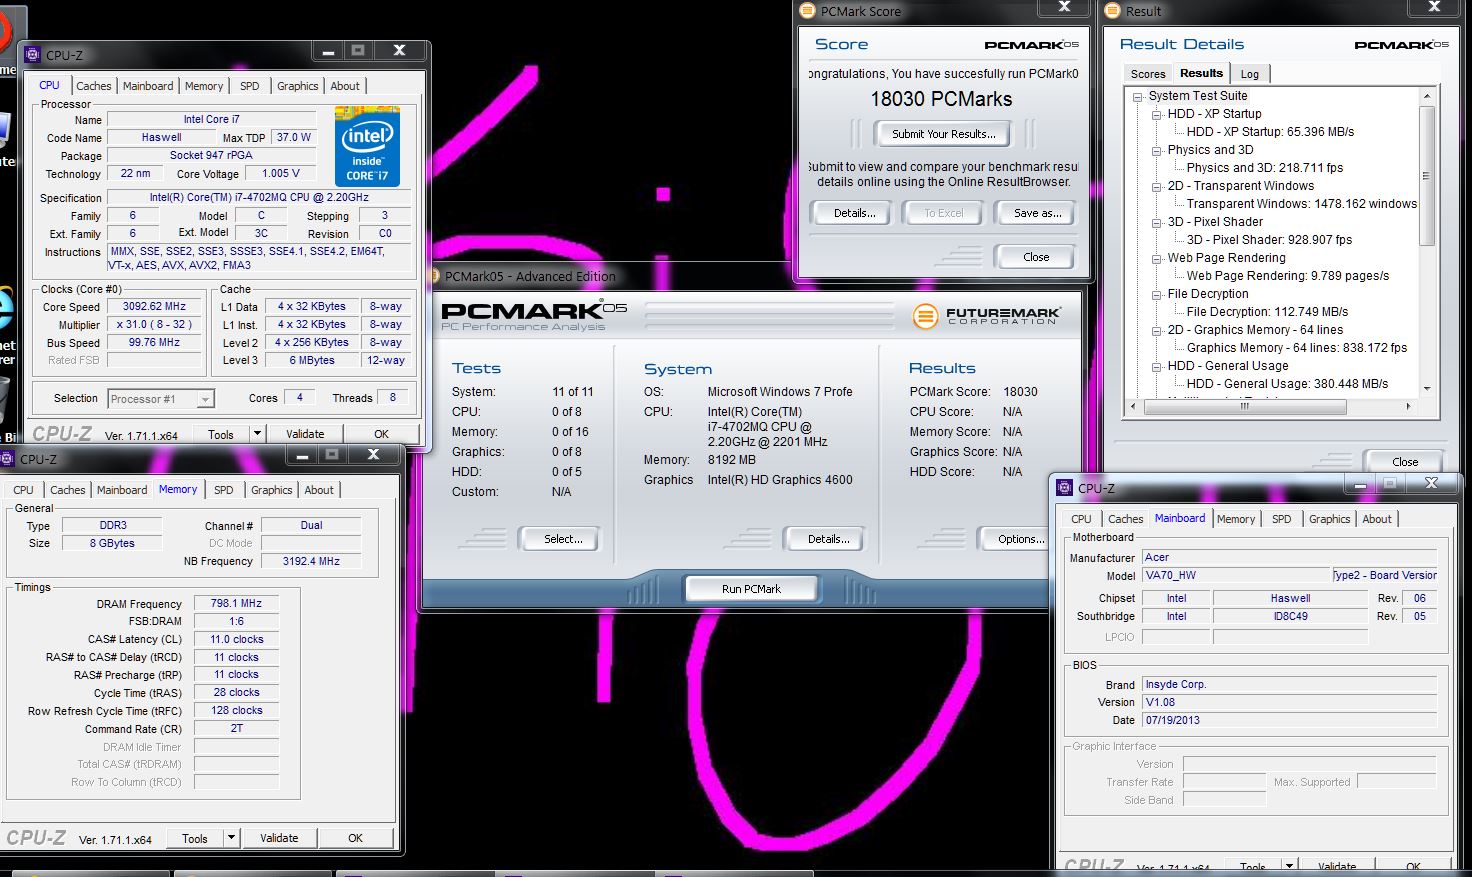Click Save as button in Score window
Screen dimensions: 1472x877
[x=1037, y=213]
